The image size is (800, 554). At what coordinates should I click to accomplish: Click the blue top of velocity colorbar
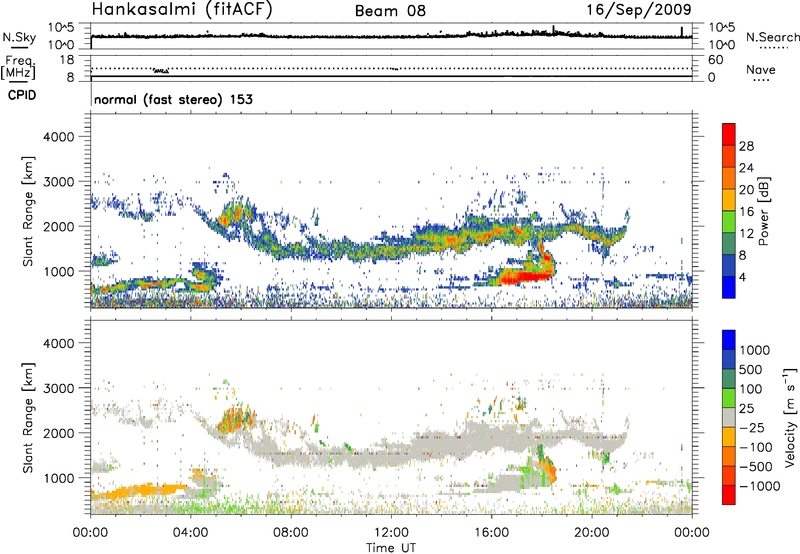[x=729, y=340]
